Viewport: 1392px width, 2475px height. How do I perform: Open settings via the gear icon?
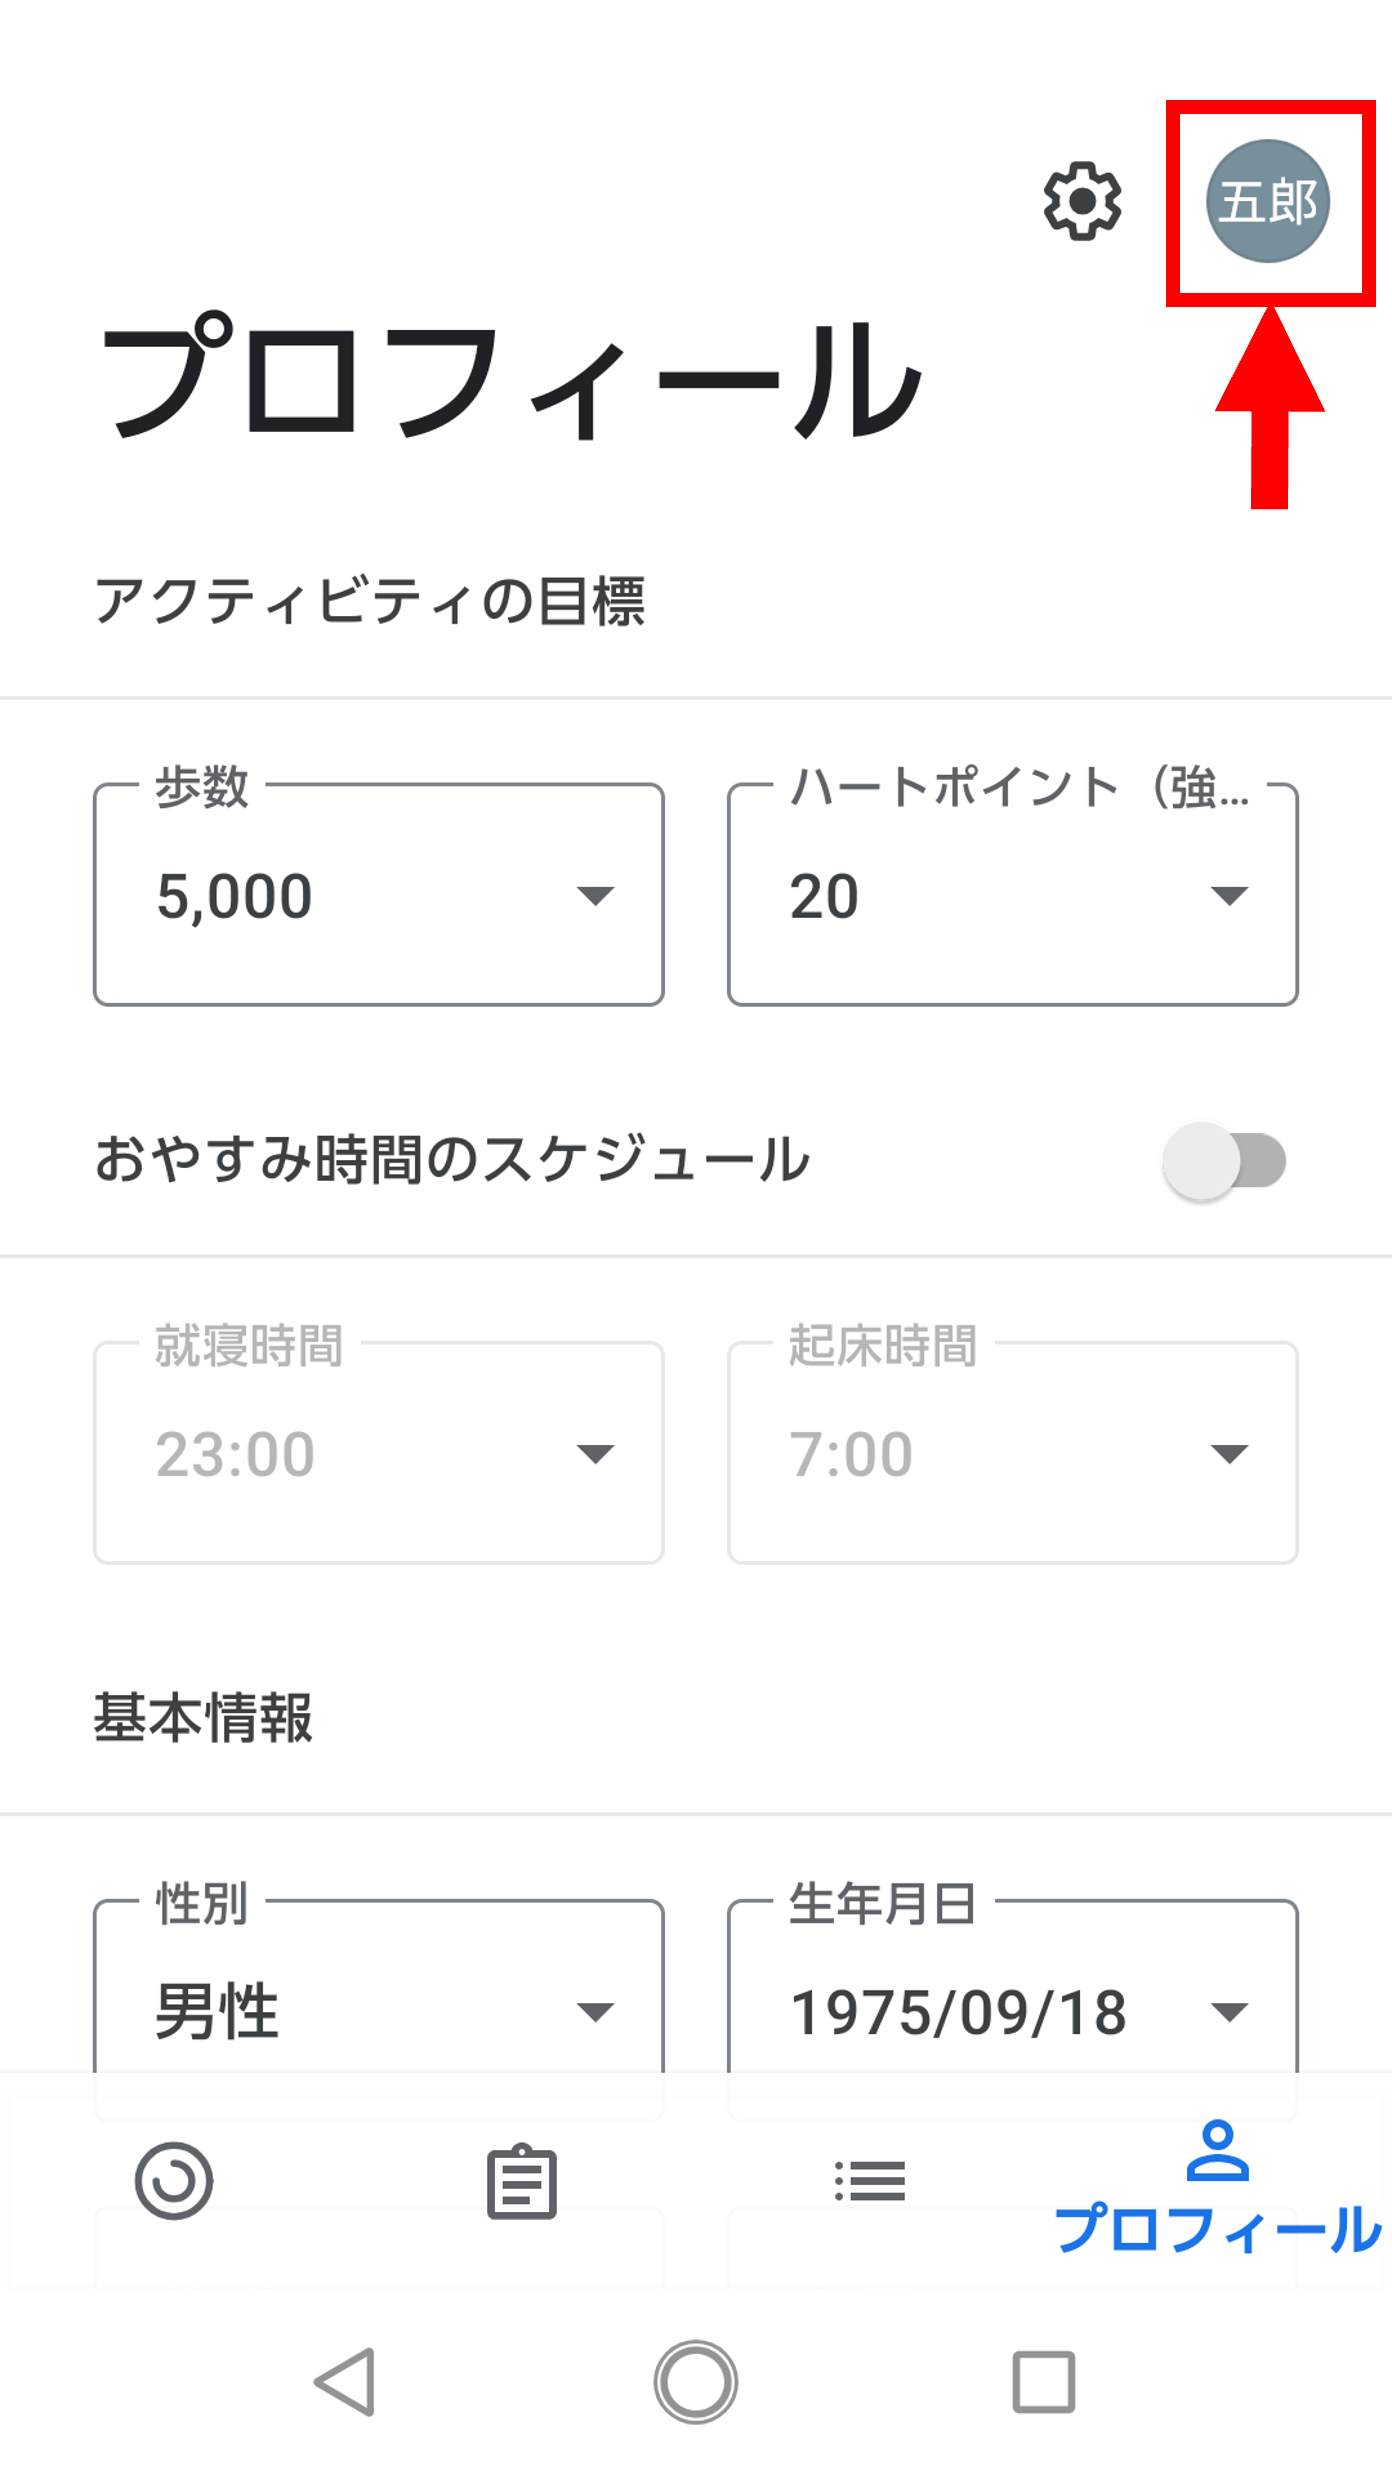click(x=1082, y=201)
